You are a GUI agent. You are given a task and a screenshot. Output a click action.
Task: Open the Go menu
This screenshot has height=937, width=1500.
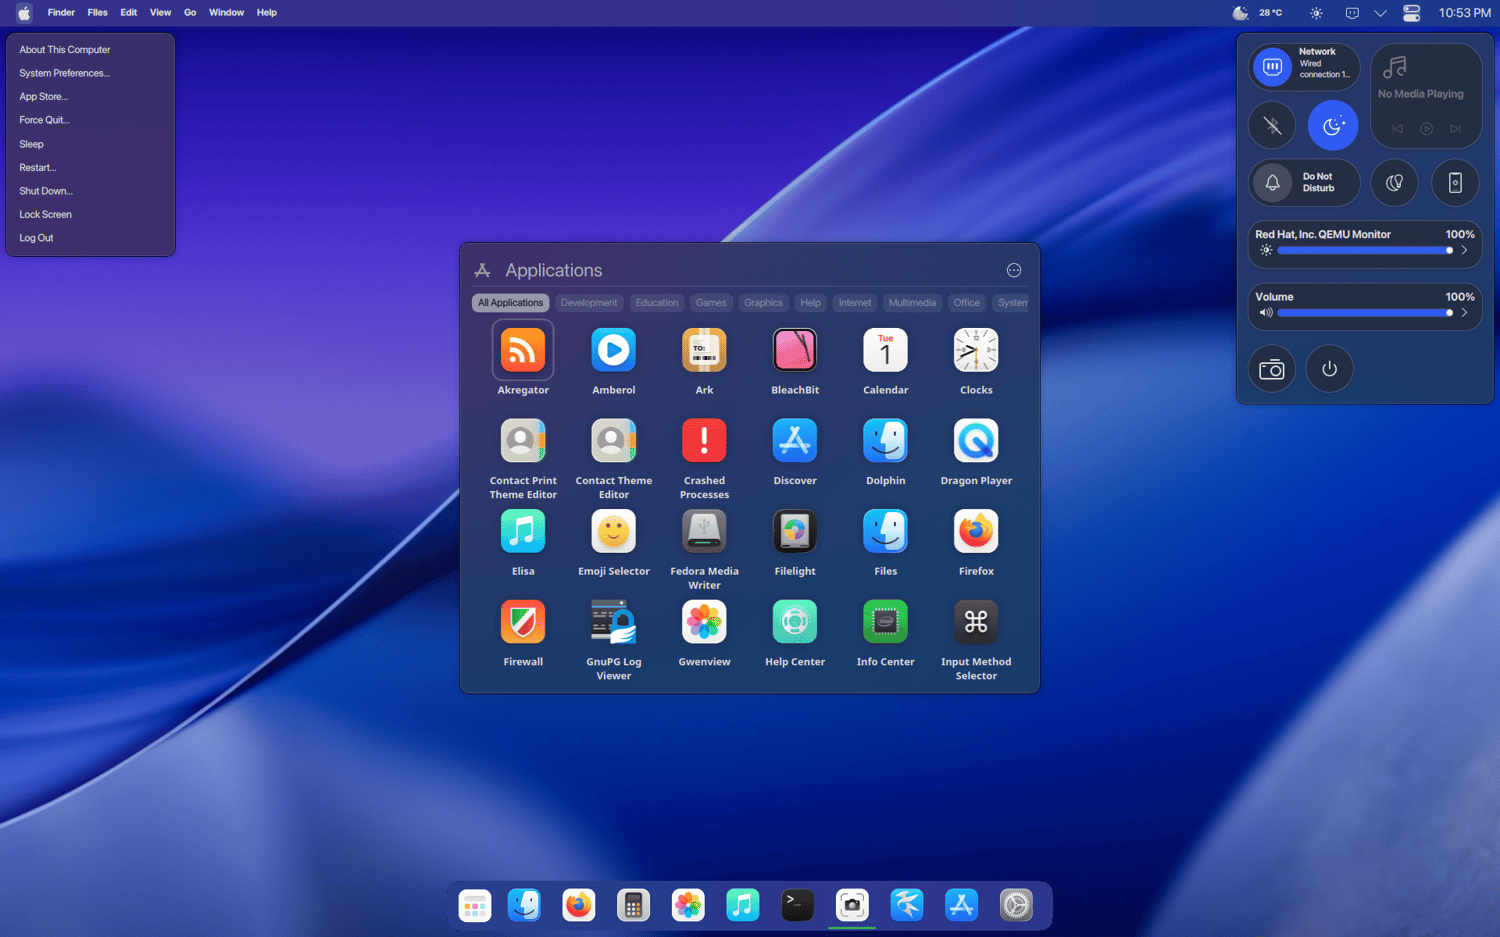[x=190, y=13]
